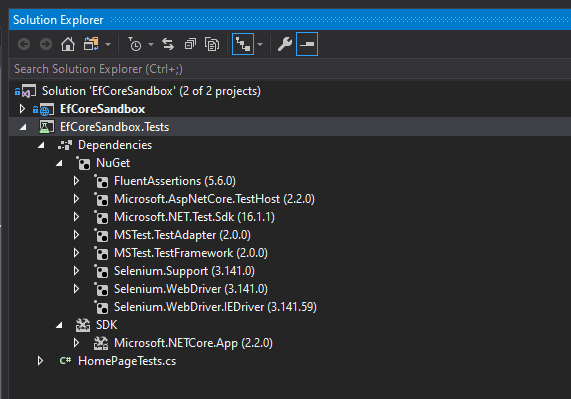Toggle the Preview Selected Items button
The image size is (571, 399).
(x=307, y=44)
